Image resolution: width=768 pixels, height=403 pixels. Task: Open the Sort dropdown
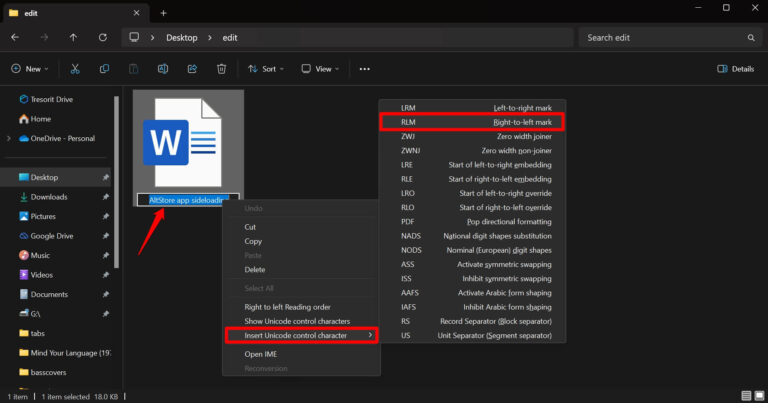click(268, 69)
